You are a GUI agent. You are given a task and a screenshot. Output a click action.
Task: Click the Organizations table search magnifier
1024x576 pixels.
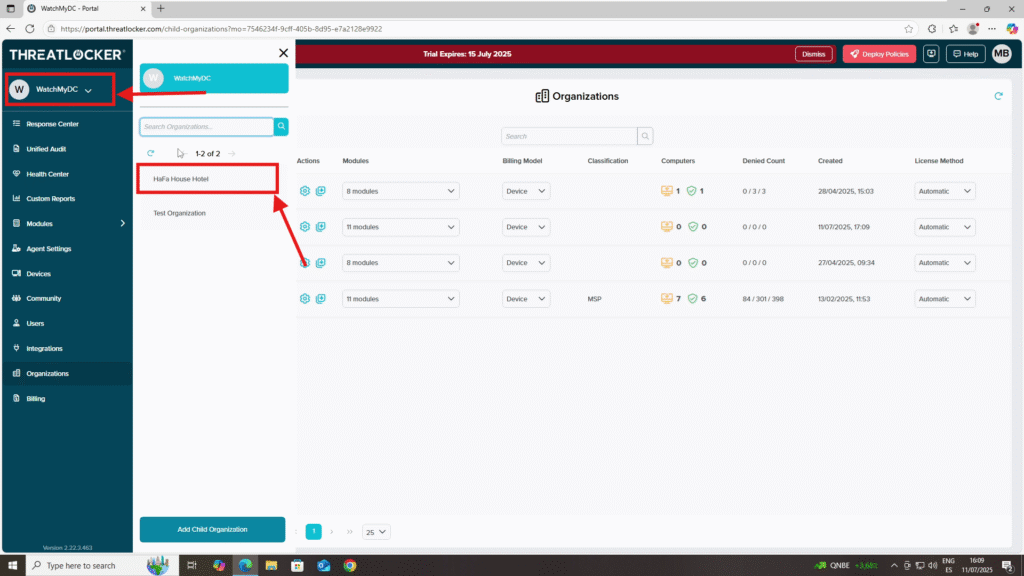coord(645,136)
